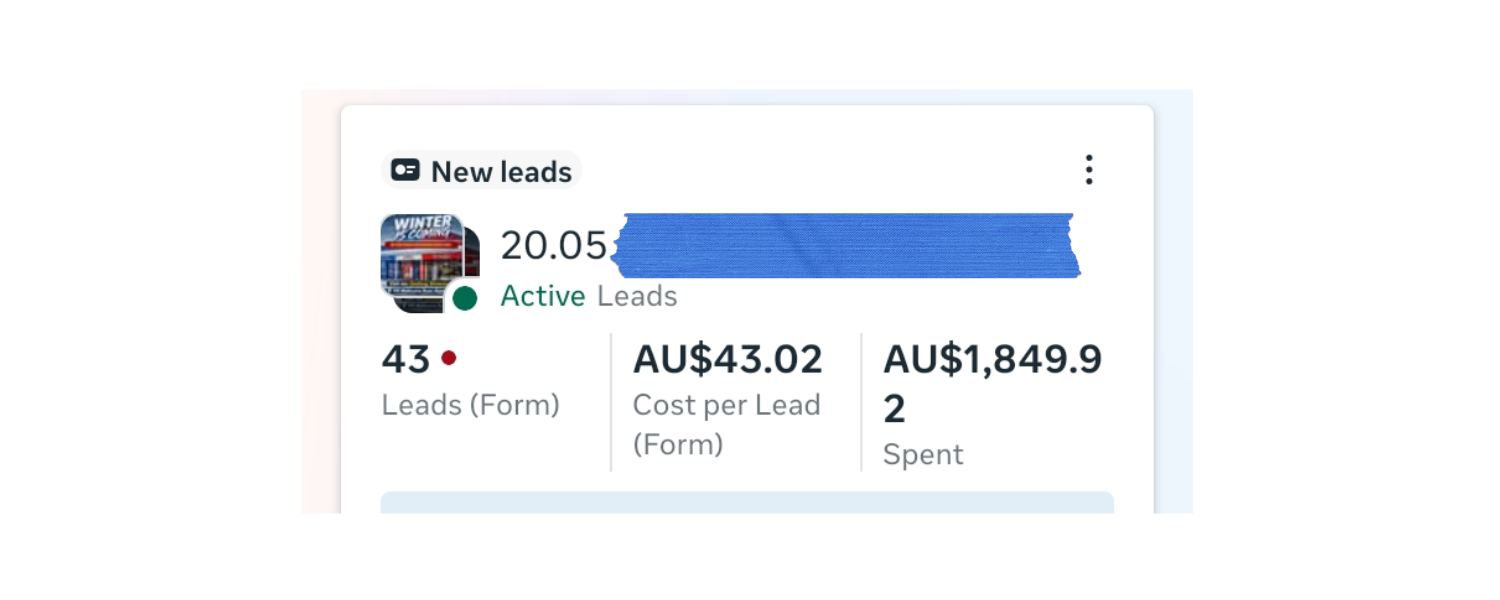1500x600 pixels.
Task: Click the blue redacted campaign name
Action: pos(845,245)
